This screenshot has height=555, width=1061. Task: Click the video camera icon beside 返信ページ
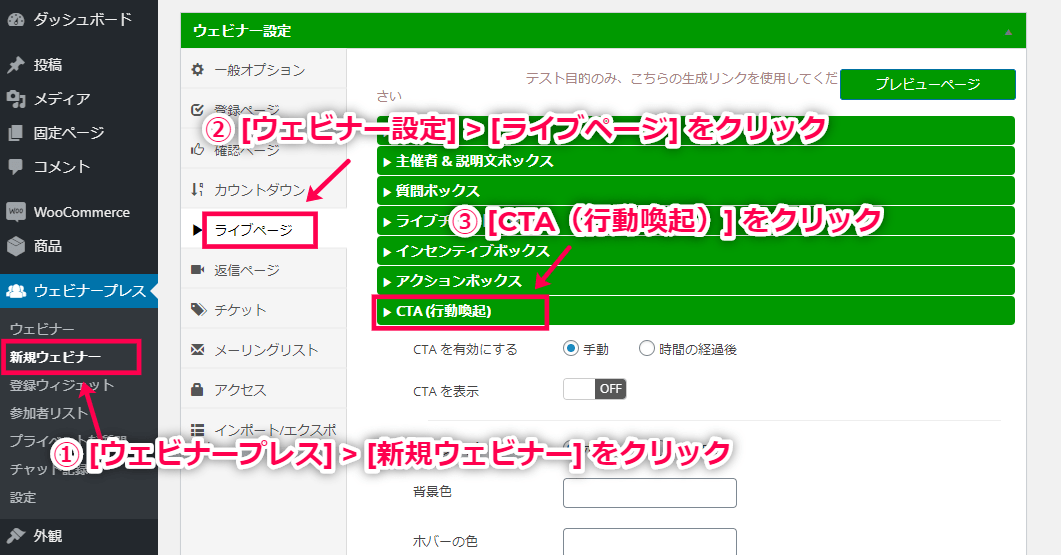pos(198,269)
